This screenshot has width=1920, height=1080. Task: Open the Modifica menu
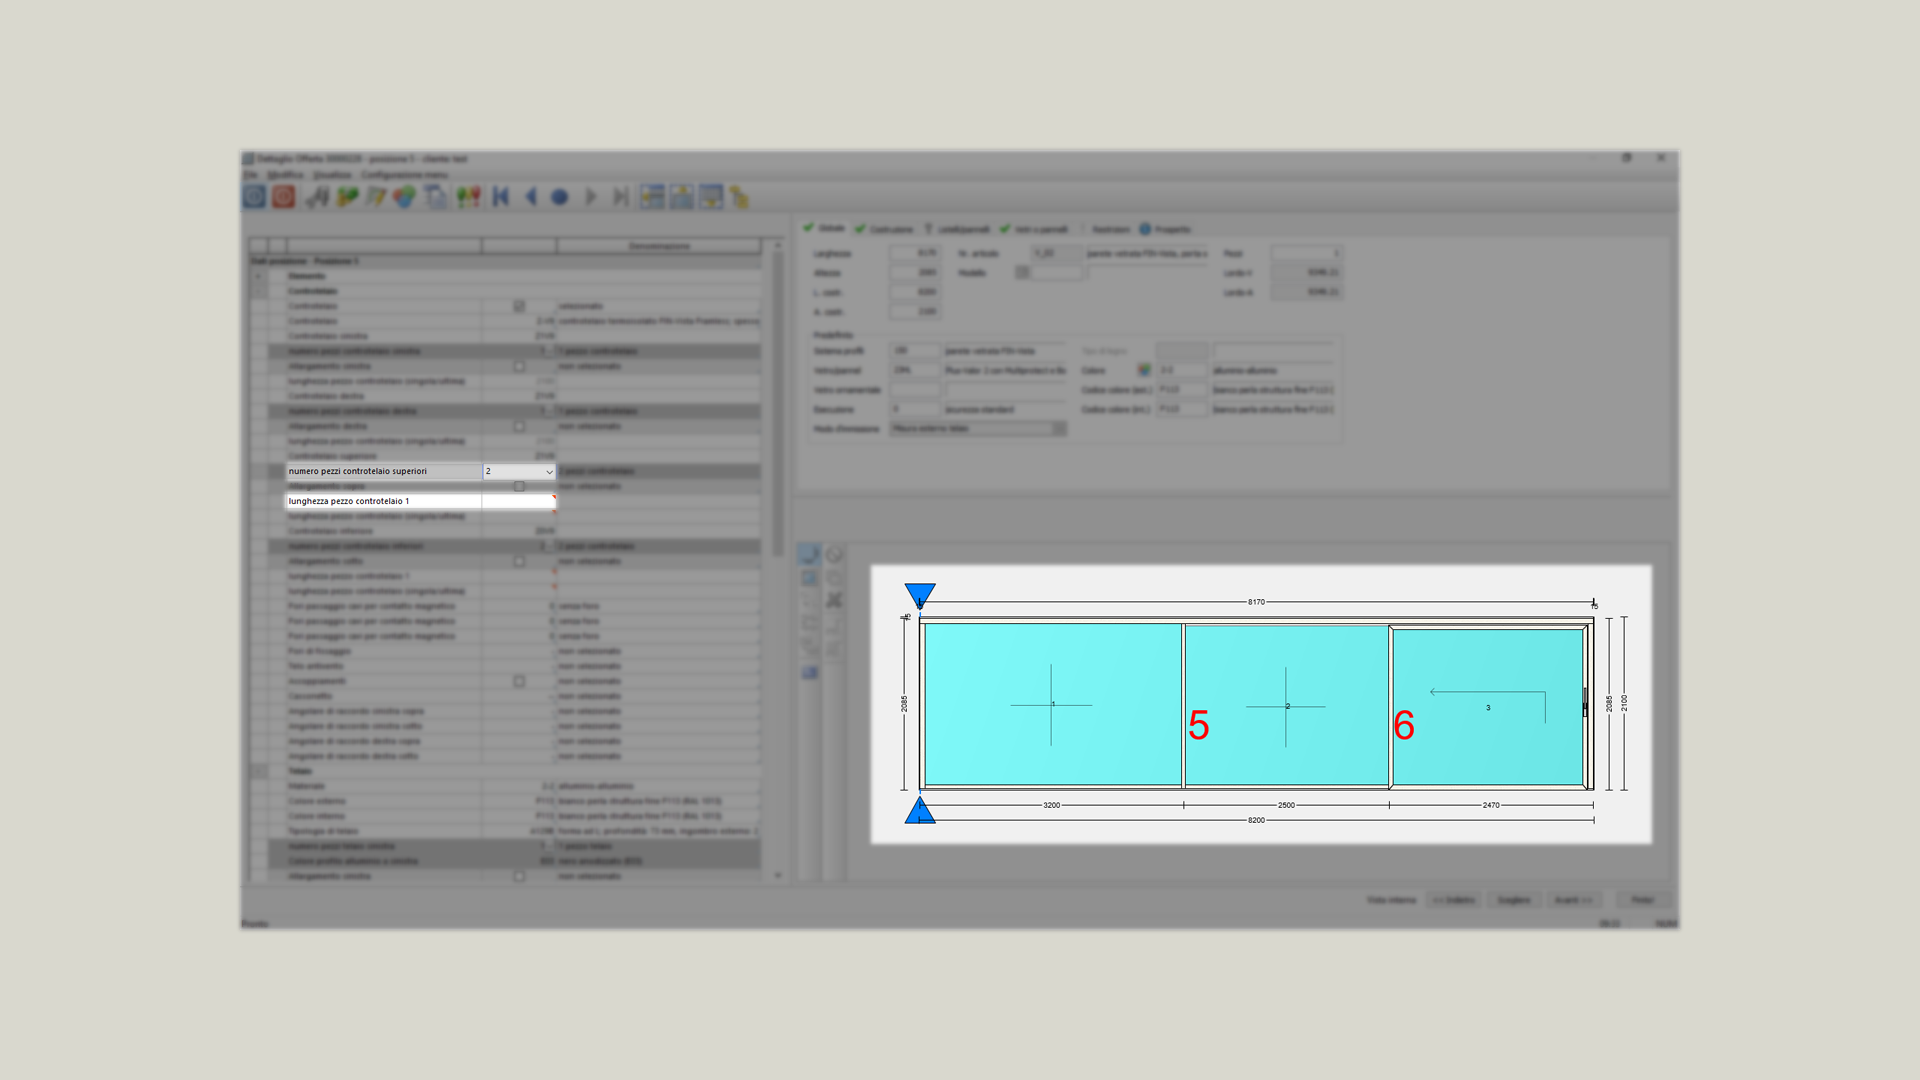(285, 175)
